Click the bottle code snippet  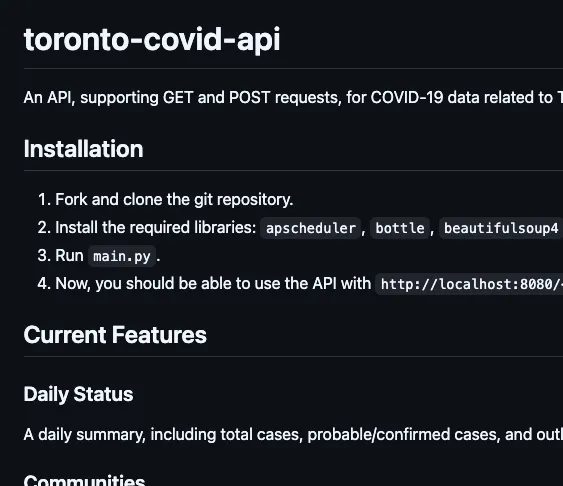400,228
